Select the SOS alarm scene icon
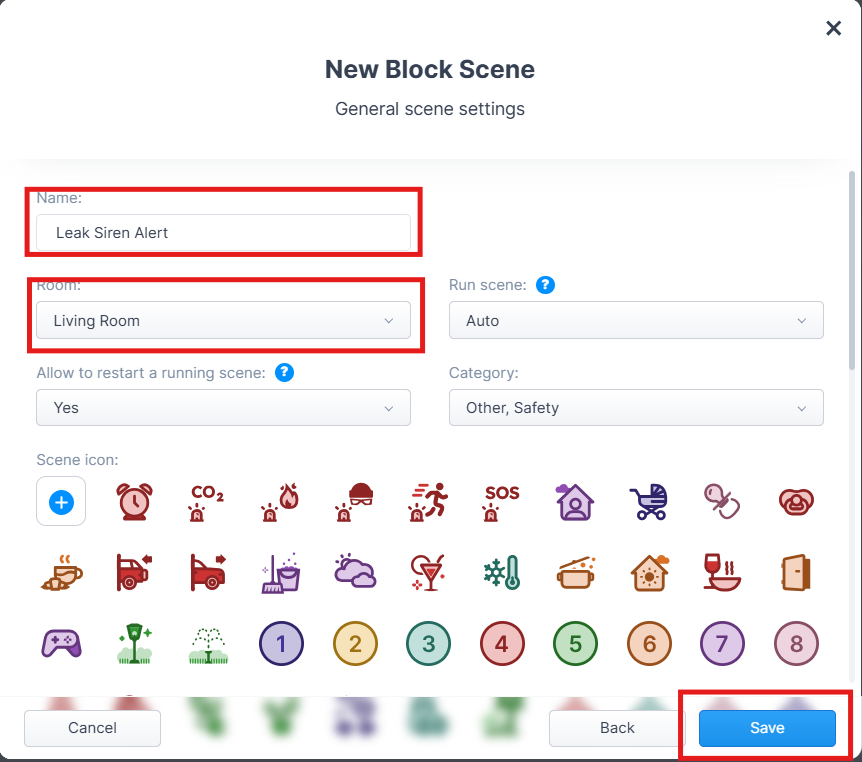 (501, 502)
